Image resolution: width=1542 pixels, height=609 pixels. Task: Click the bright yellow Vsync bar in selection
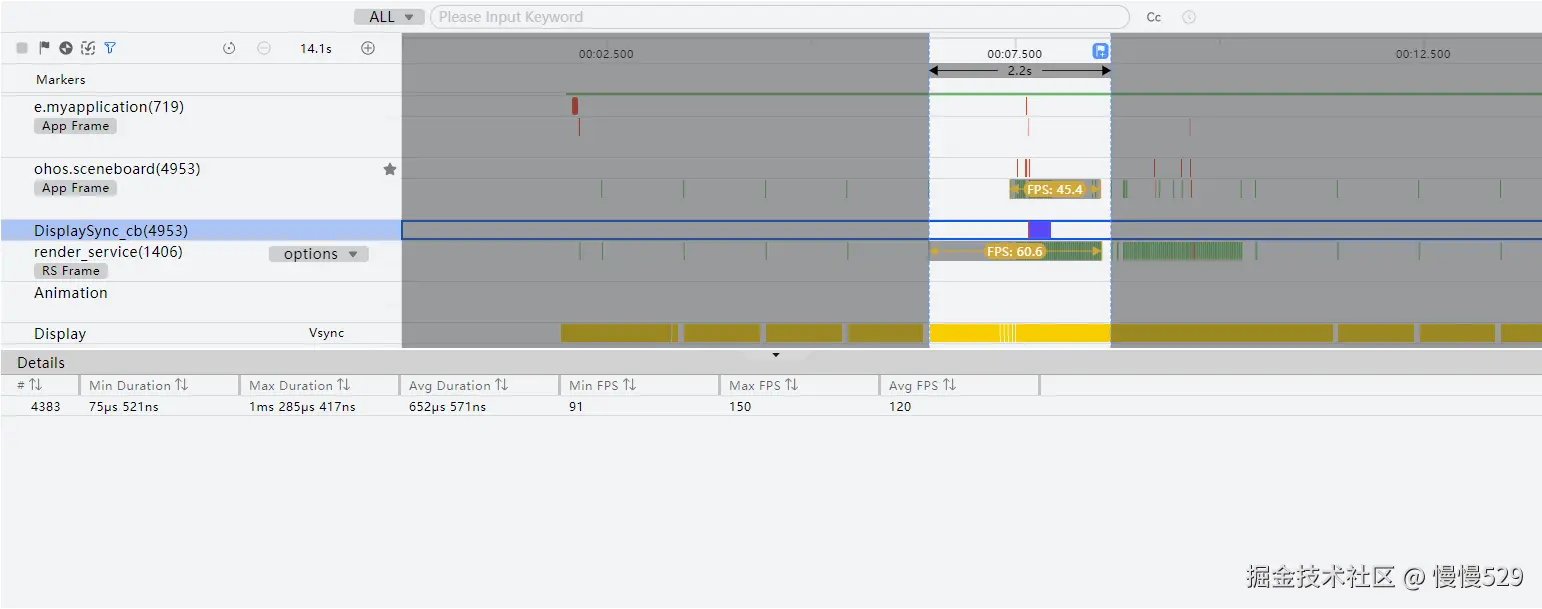tap(1020, 333)
